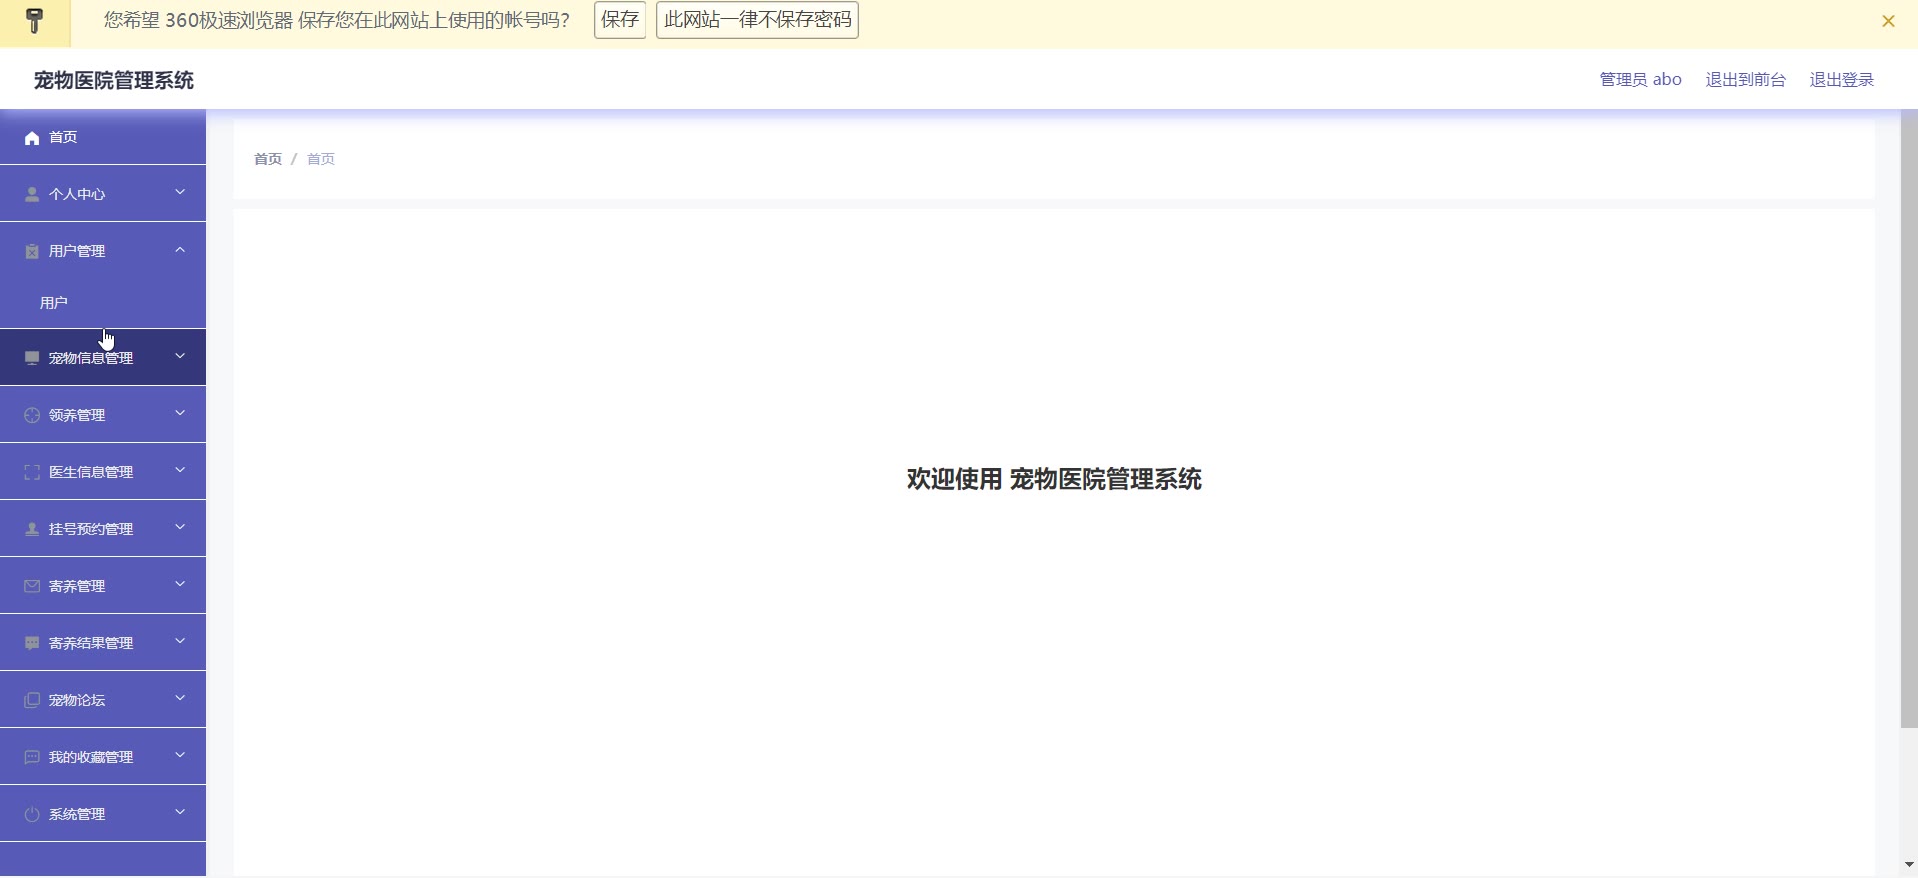1918x878 pixels.
Task: Expand 挂号预约管理 chevron arrow
Action: [x=180, y=527]
